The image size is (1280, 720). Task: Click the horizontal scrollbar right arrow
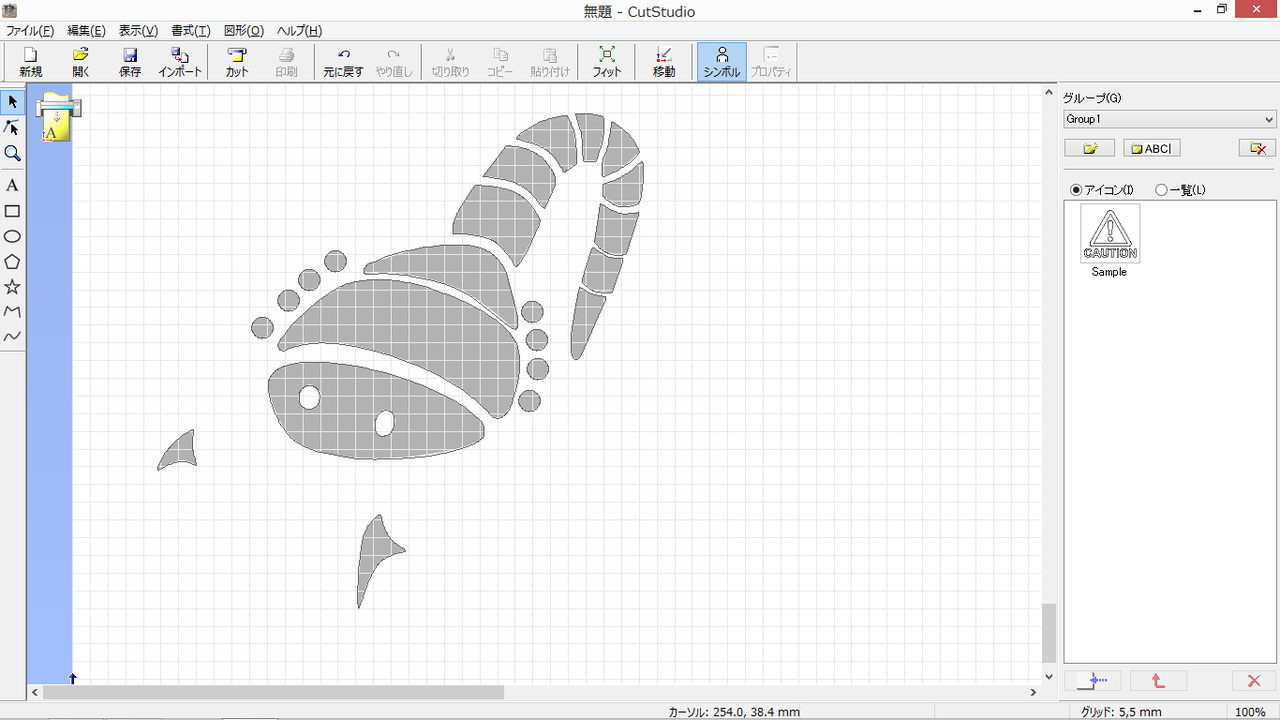pos(1033,692)
